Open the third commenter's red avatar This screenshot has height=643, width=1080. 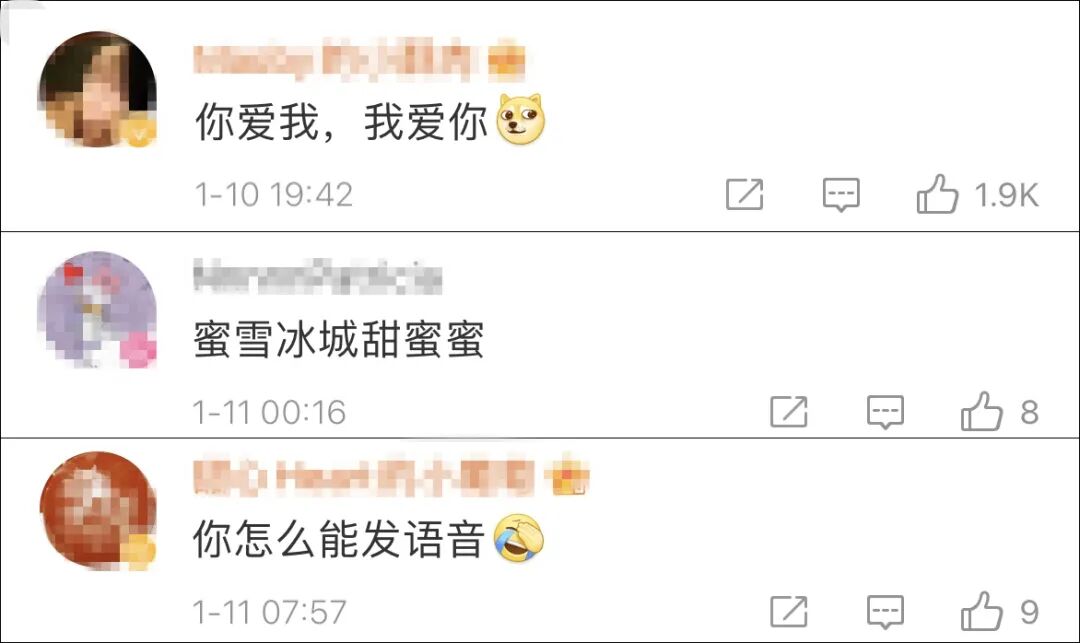point(97,510)
